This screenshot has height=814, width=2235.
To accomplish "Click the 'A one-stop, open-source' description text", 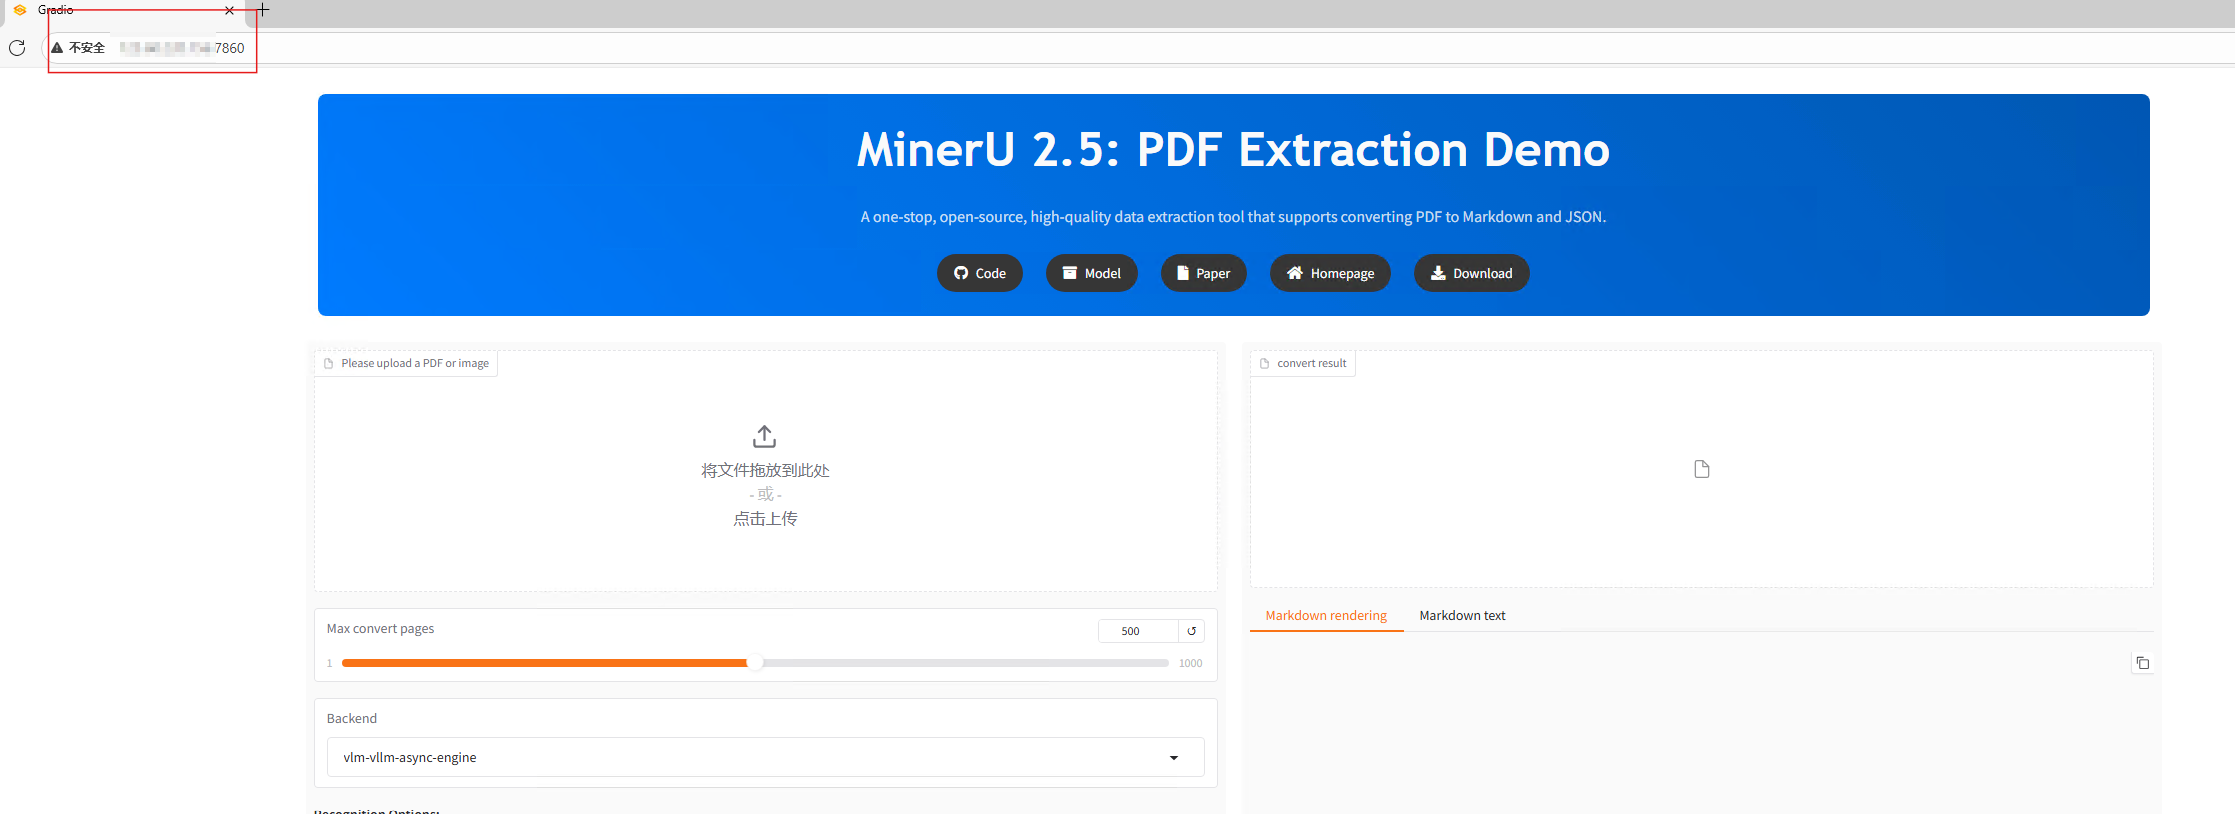I will [1234, 217].
